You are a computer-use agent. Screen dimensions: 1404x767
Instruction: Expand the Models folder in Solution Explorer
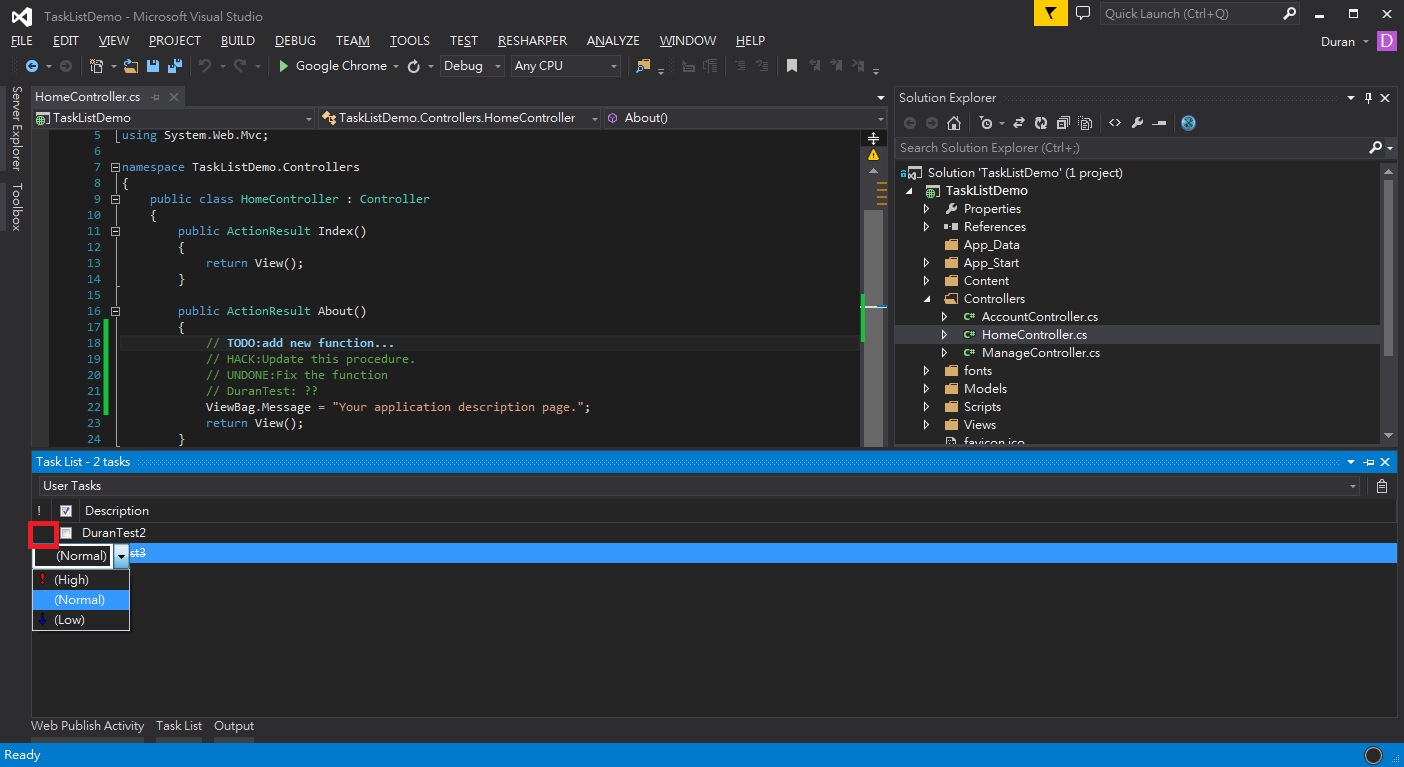tap(927, 389)
